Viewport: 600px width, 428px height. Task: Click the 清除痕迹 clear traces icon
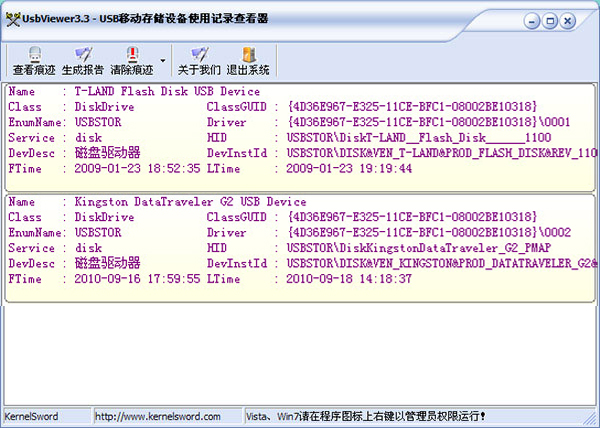pos(132,61)
